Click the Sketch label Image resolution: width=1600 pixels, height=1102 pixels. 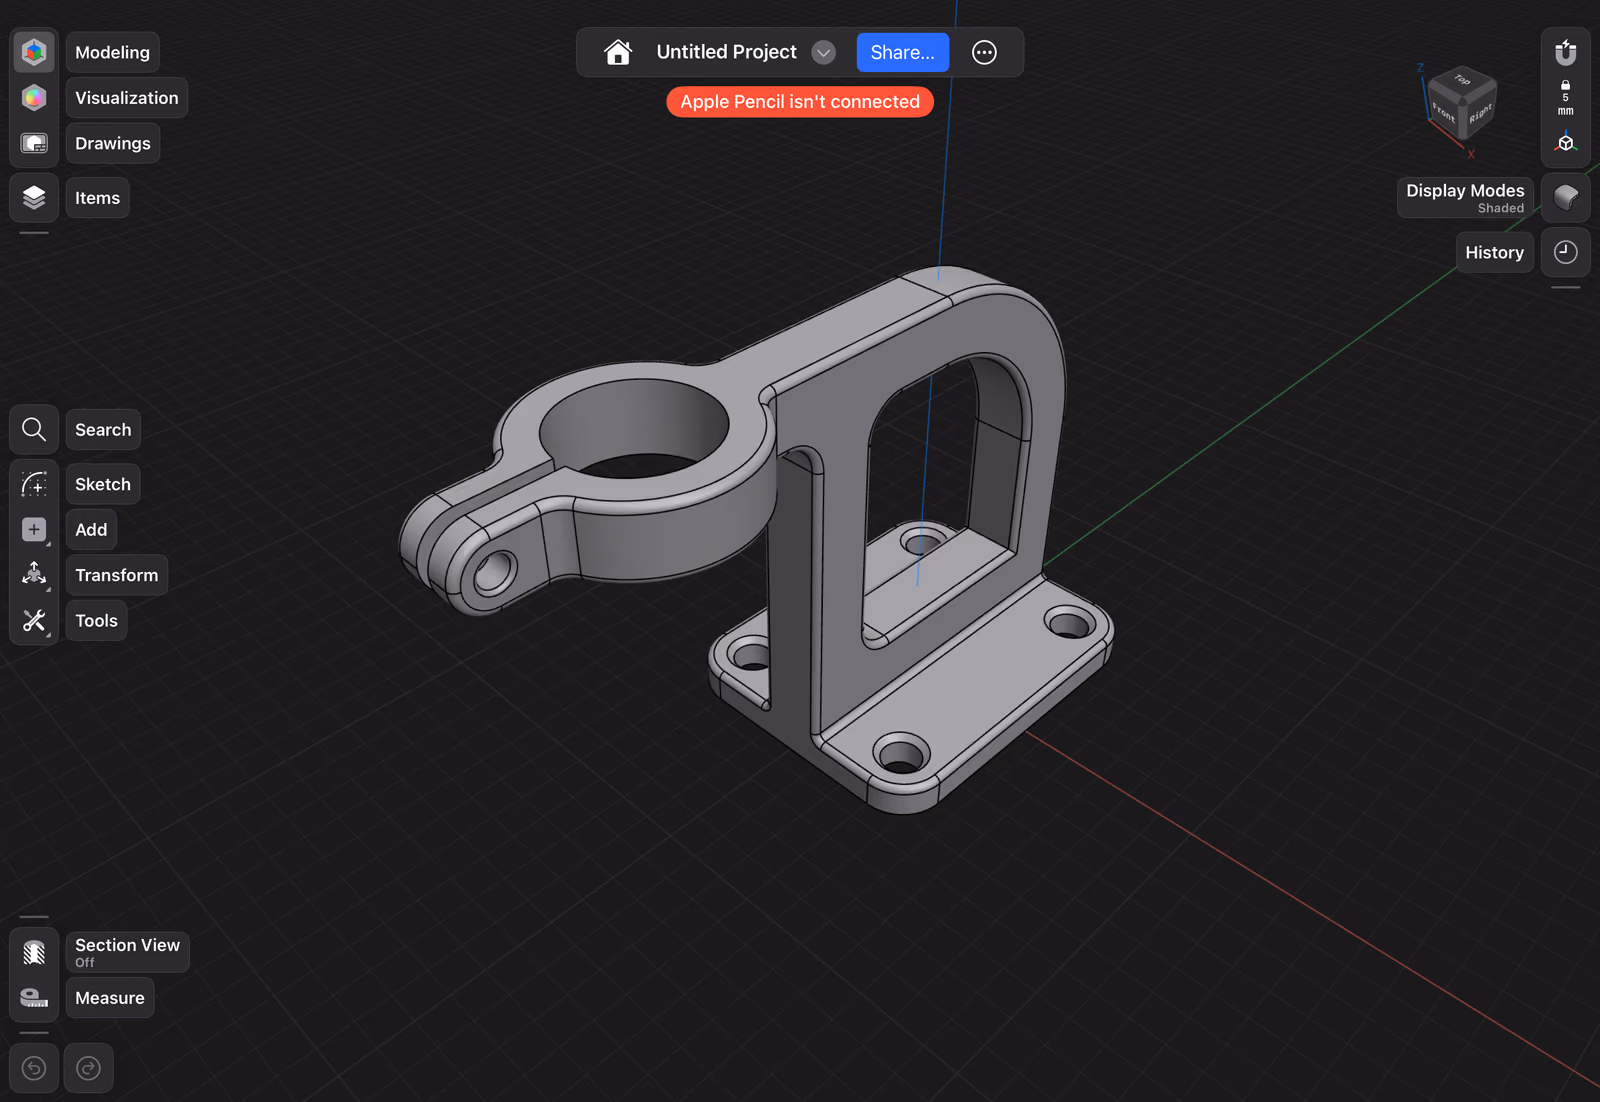(x=103, y=484)
